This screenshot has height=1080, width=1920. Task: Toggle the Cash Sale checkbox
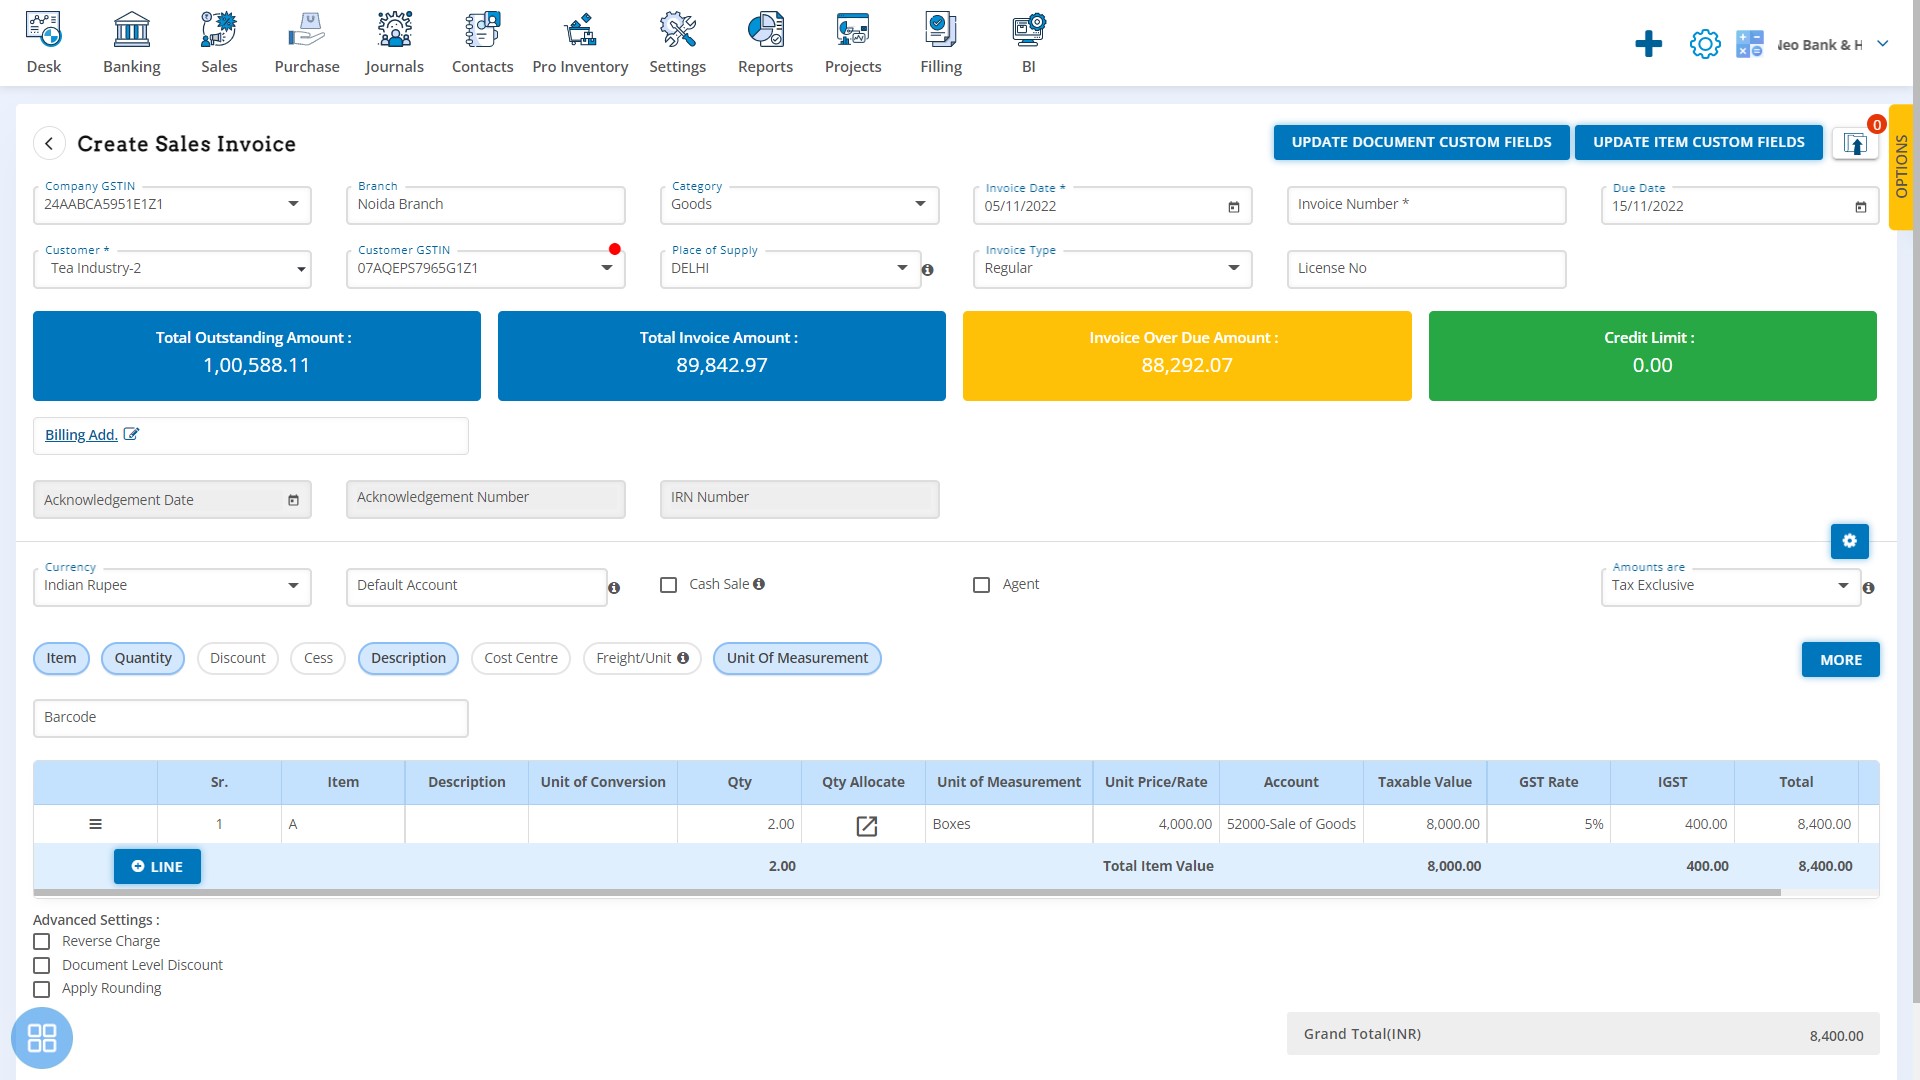[x=667, y=584]
